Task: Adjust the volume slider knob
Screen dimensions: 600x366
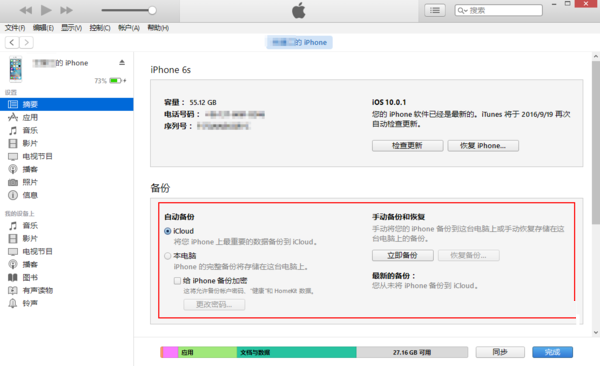Action: [x=152, y=10]
